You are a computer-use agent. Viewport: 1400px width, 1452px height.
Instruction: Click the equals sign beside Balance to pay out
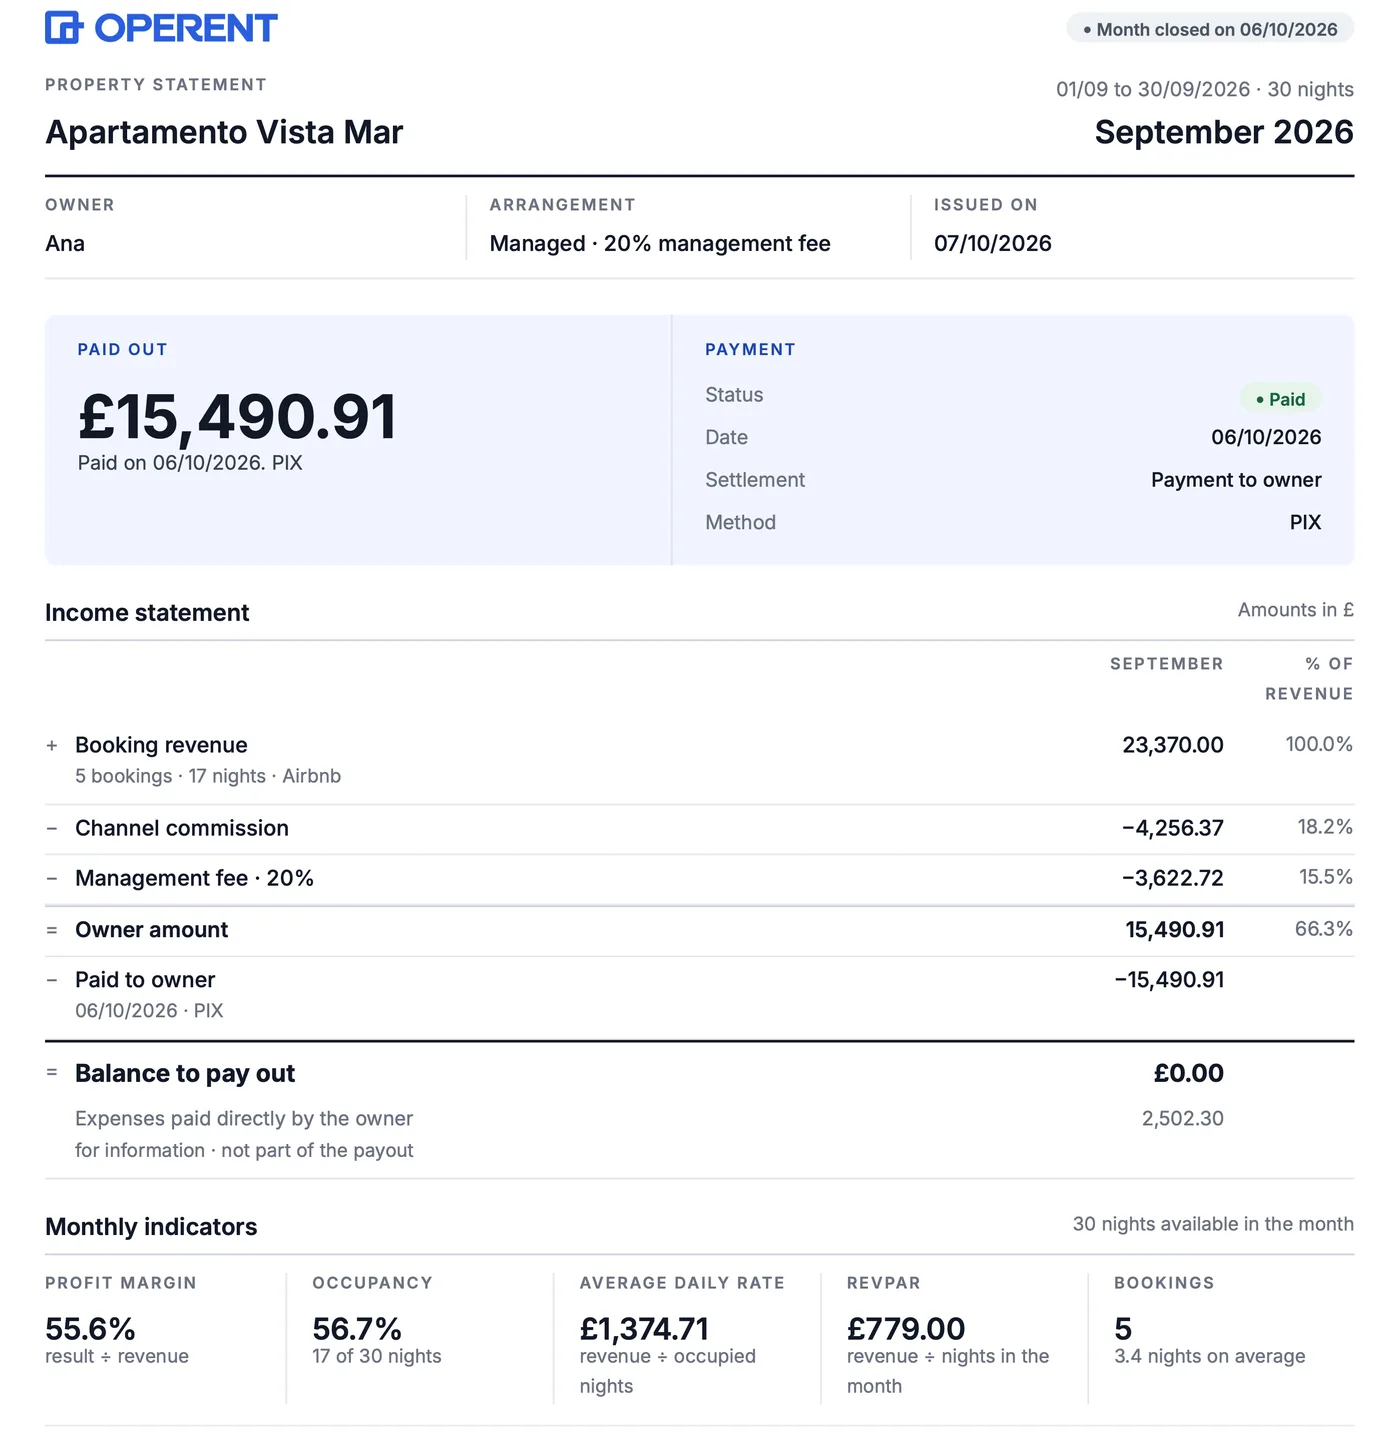point(52,1072)
